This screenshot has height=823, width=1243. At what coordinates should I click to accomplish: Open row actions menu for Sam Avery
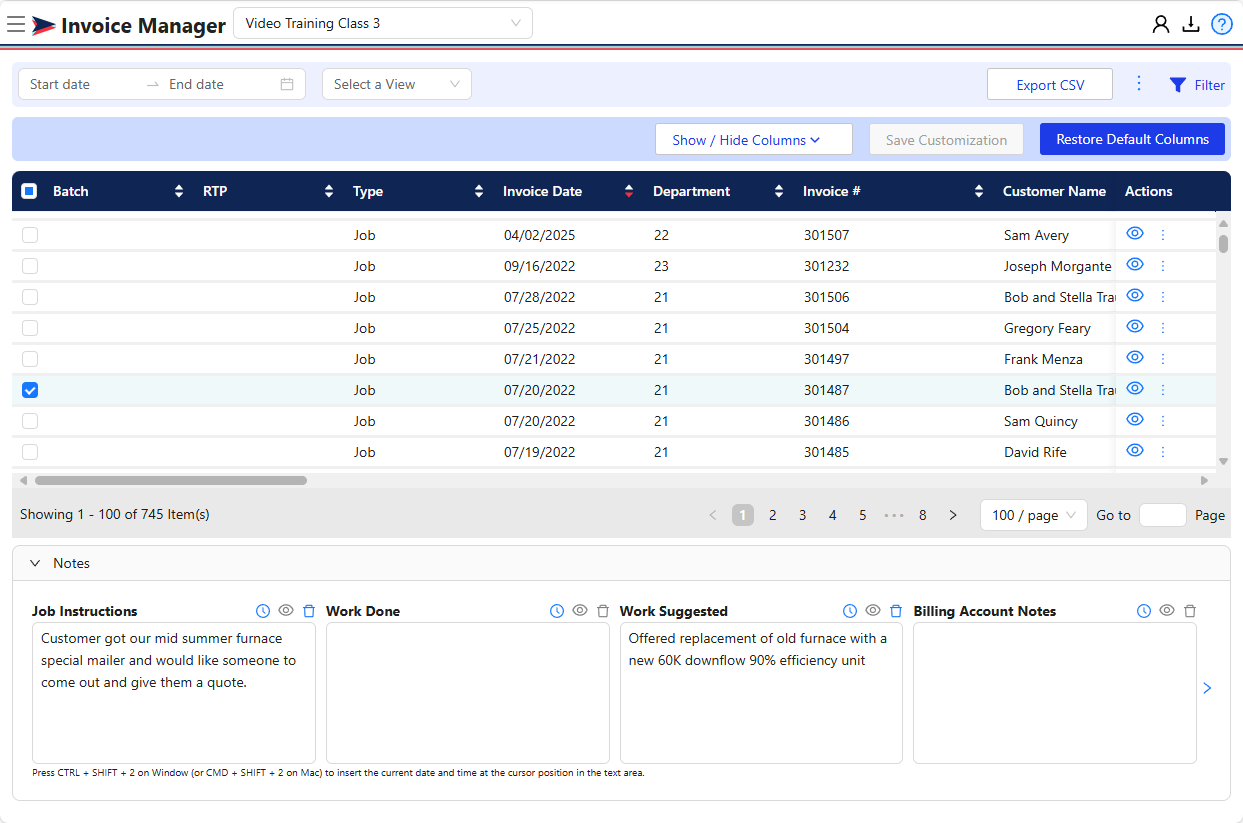click(1163, 235)
